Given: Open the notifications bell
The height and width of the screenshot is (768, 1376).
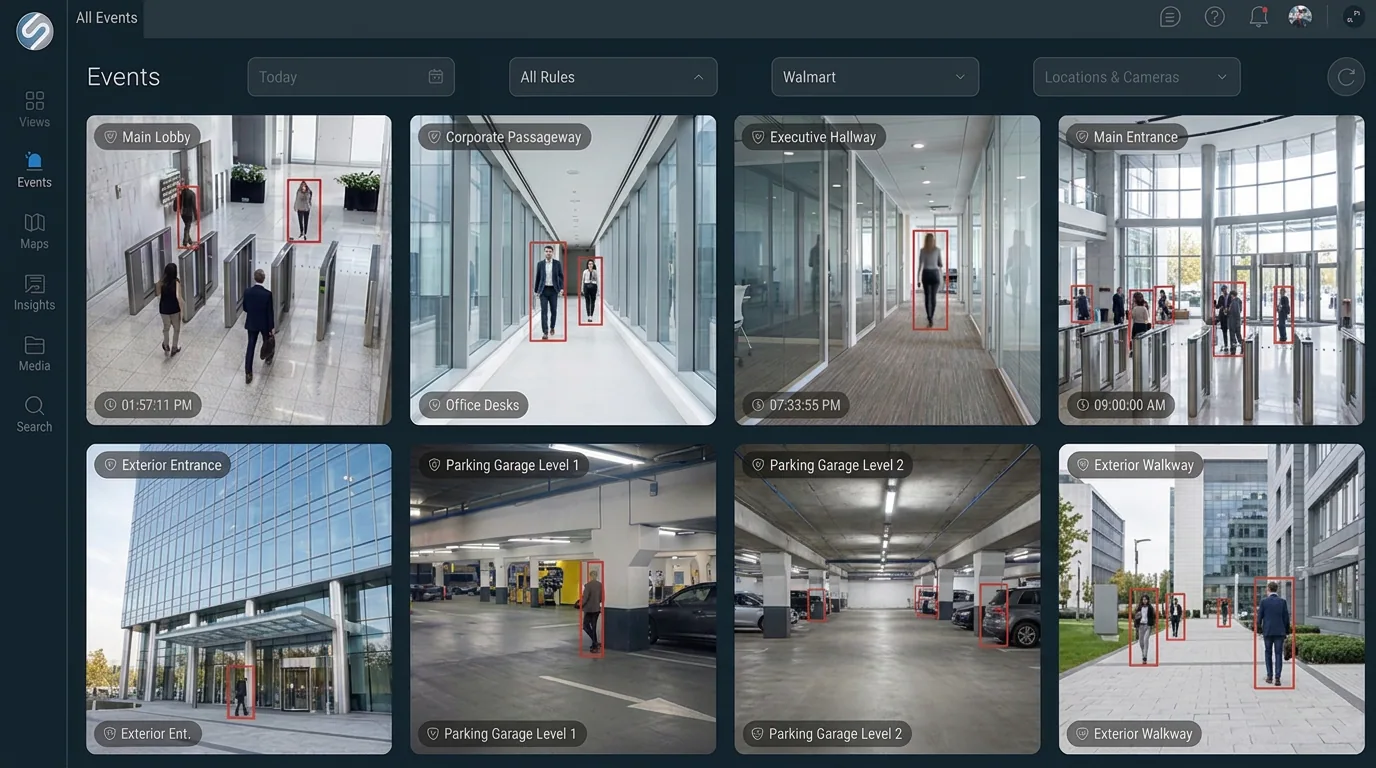Looking at the screenshot, I should 1258,17.
